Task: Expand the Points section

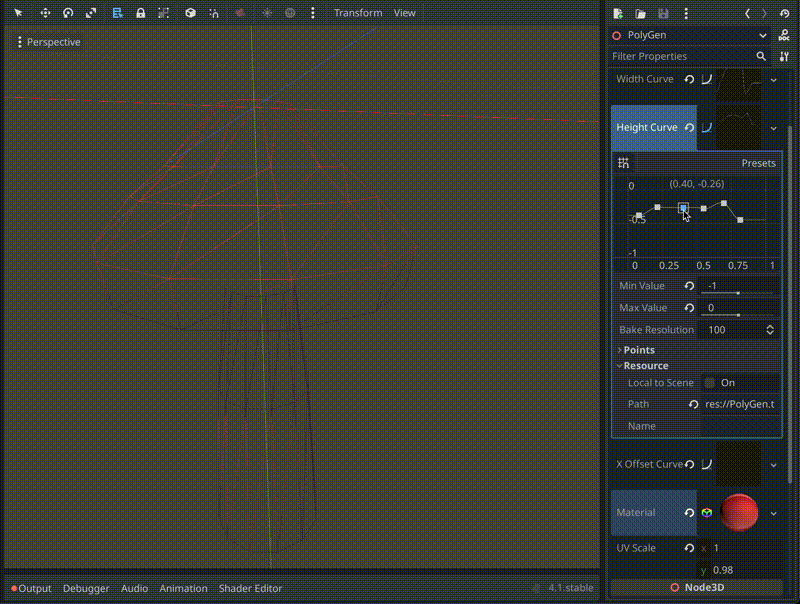Action: pyautogui.click(x=636, y=350)
